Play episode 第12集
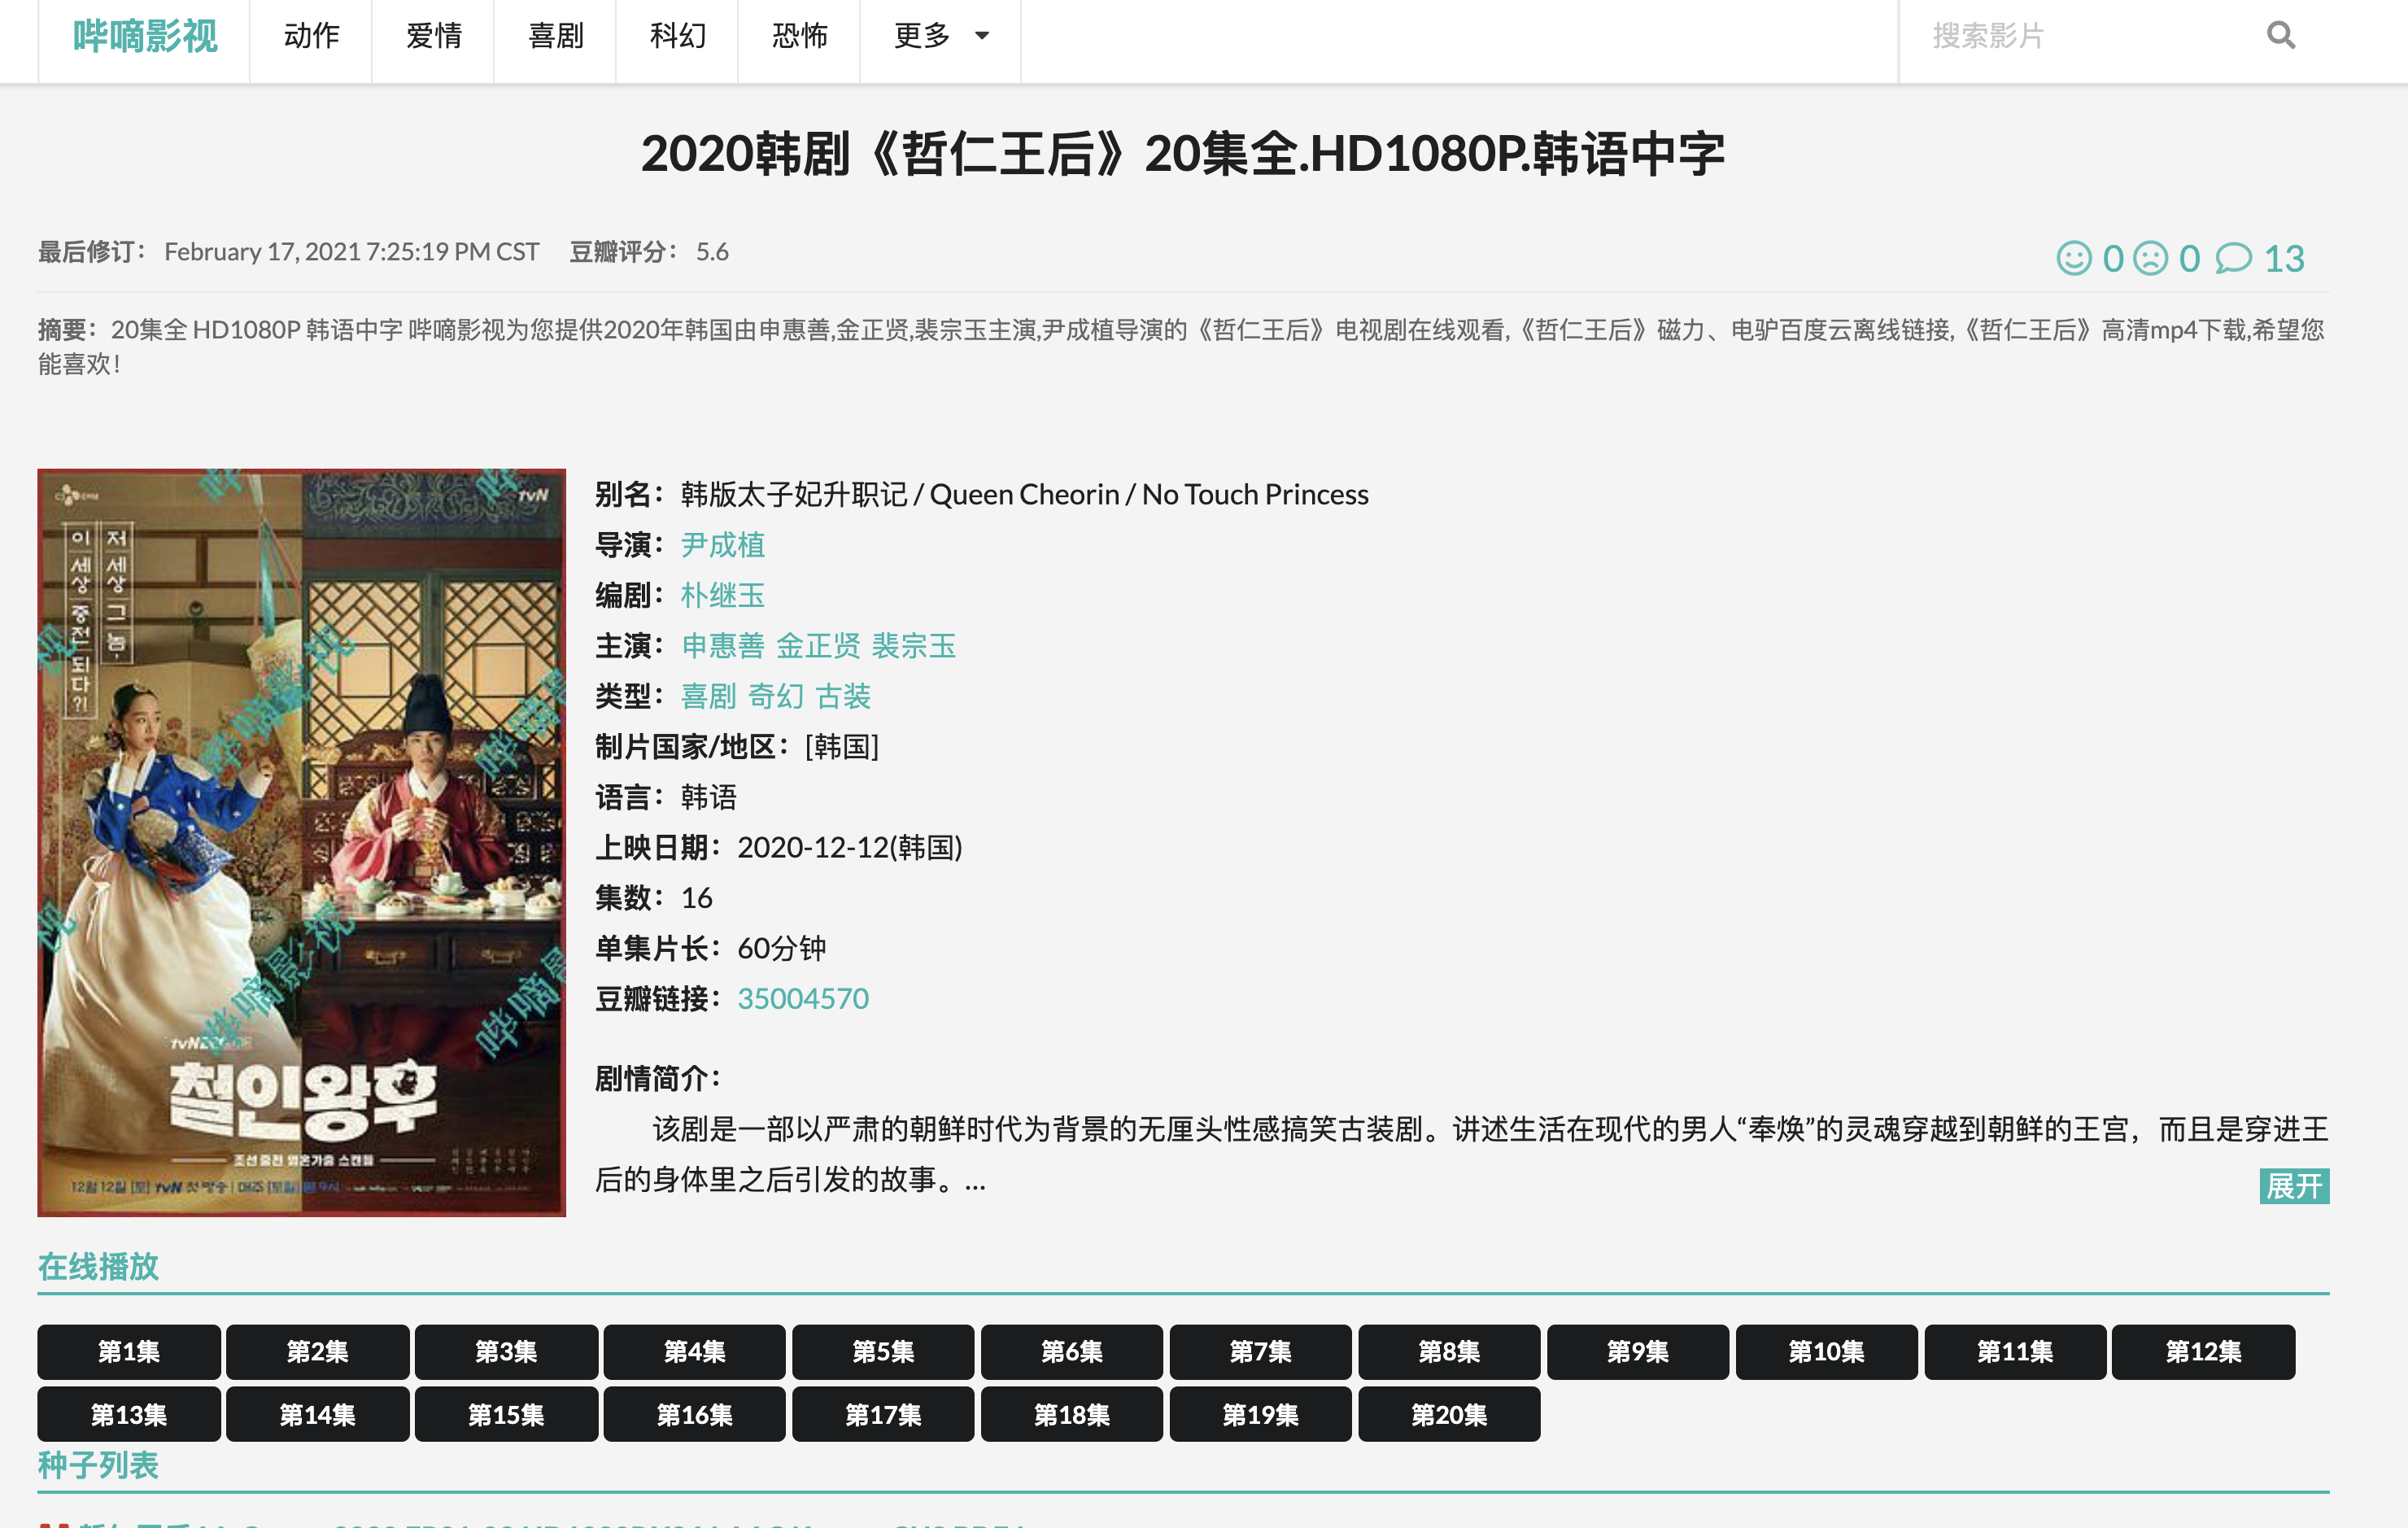 coord(2203,1352)
